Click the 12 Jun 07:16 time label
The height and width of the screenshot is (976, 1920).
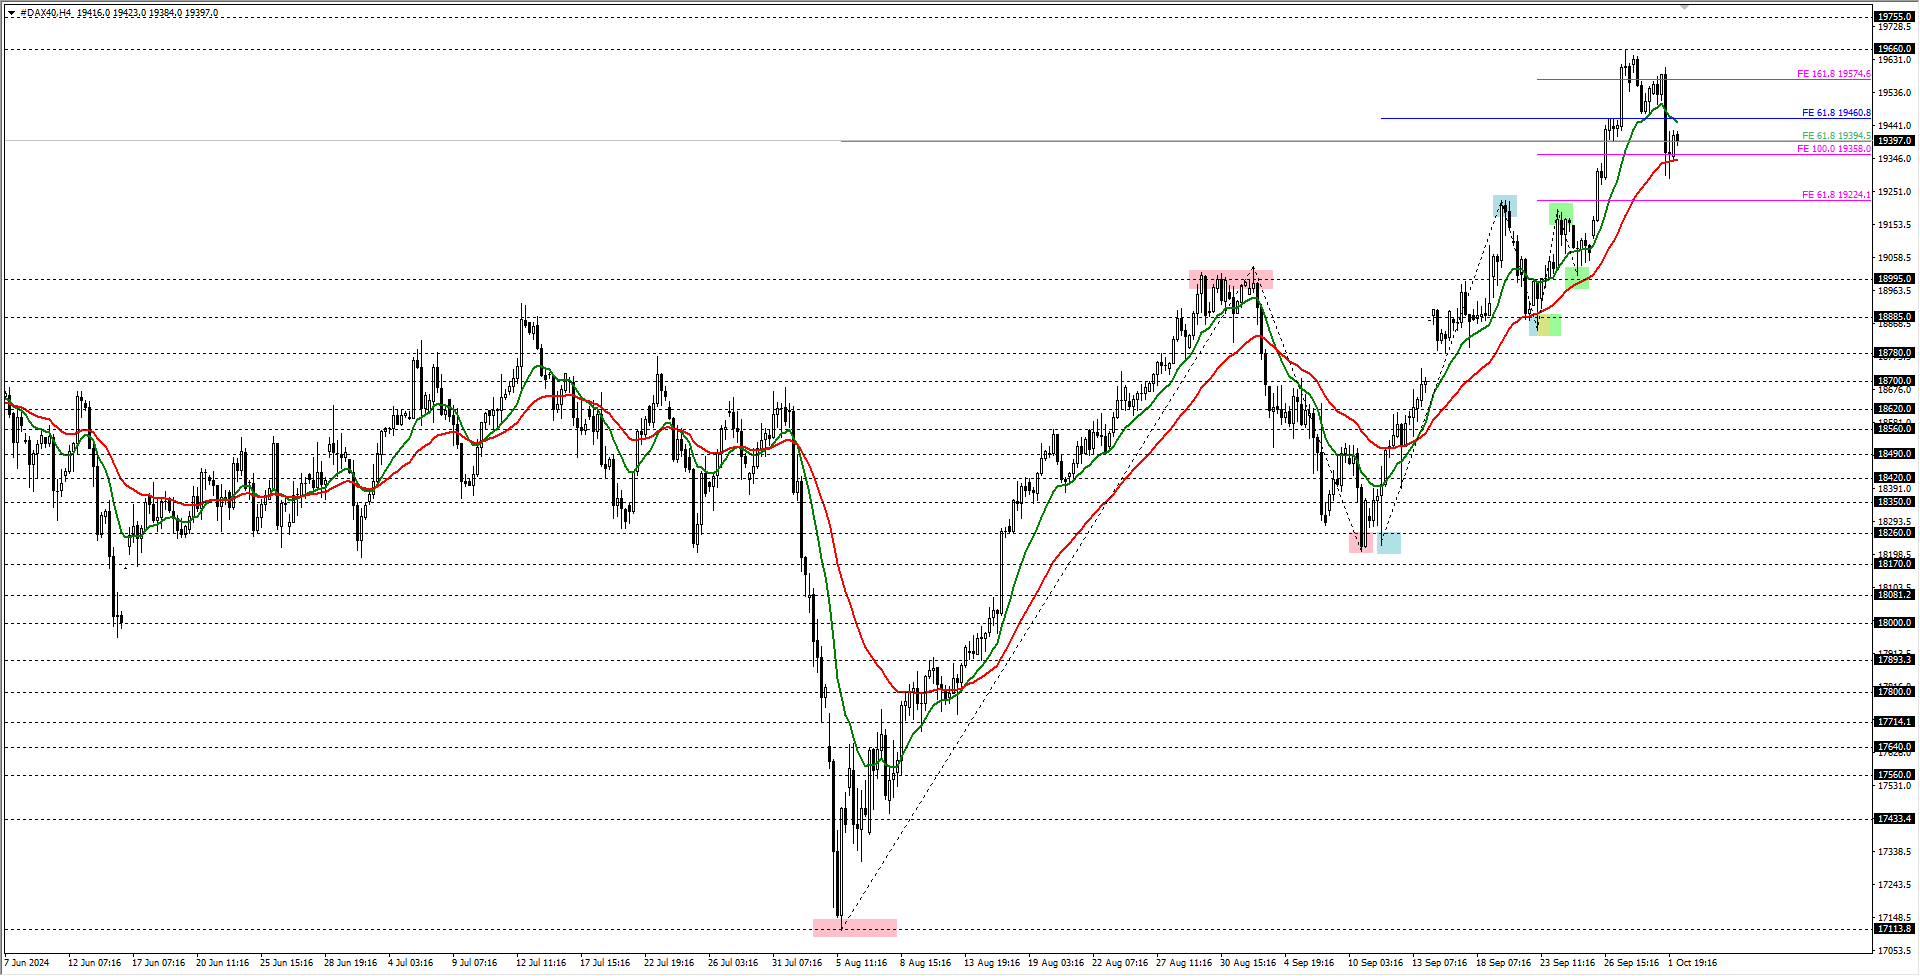click(x=94, y=963)
